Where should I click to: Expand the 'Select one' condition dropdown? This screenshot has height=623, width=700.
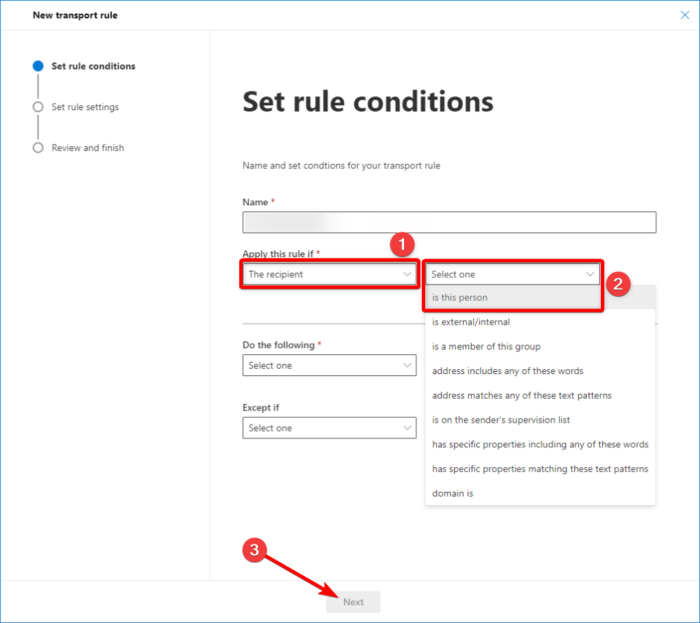coord(513,274)
